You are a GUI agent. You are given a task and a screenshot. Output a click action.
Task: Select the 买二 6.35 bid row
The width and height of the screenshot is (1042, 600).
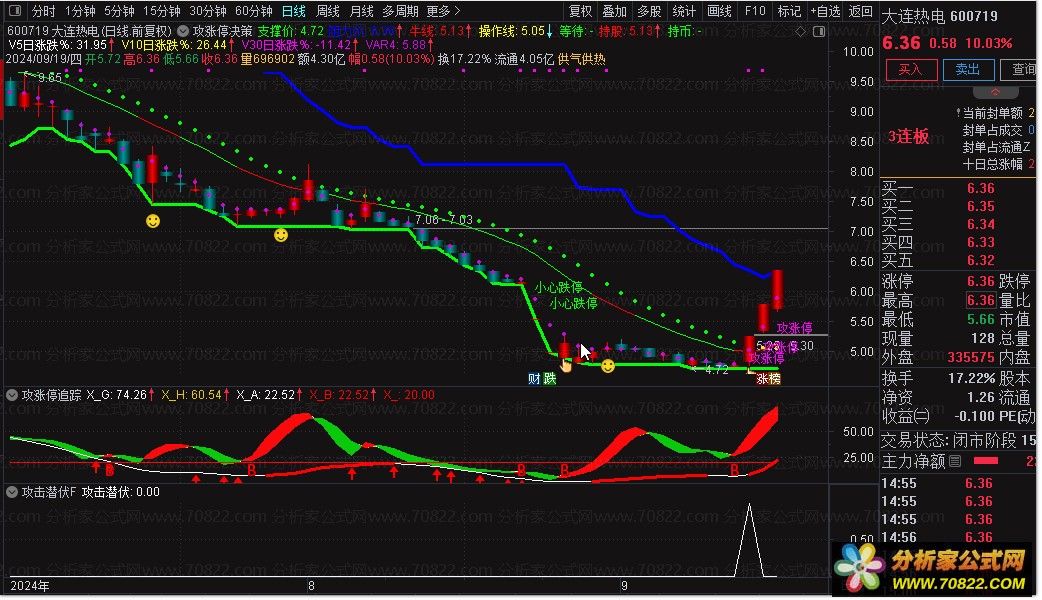tap(958, 207)
